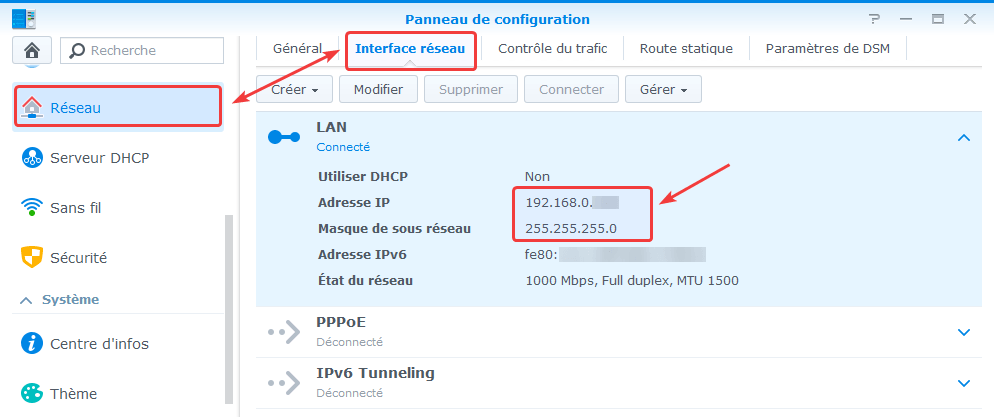Click the Réseau house icon in sidebar

pos(33,107)
